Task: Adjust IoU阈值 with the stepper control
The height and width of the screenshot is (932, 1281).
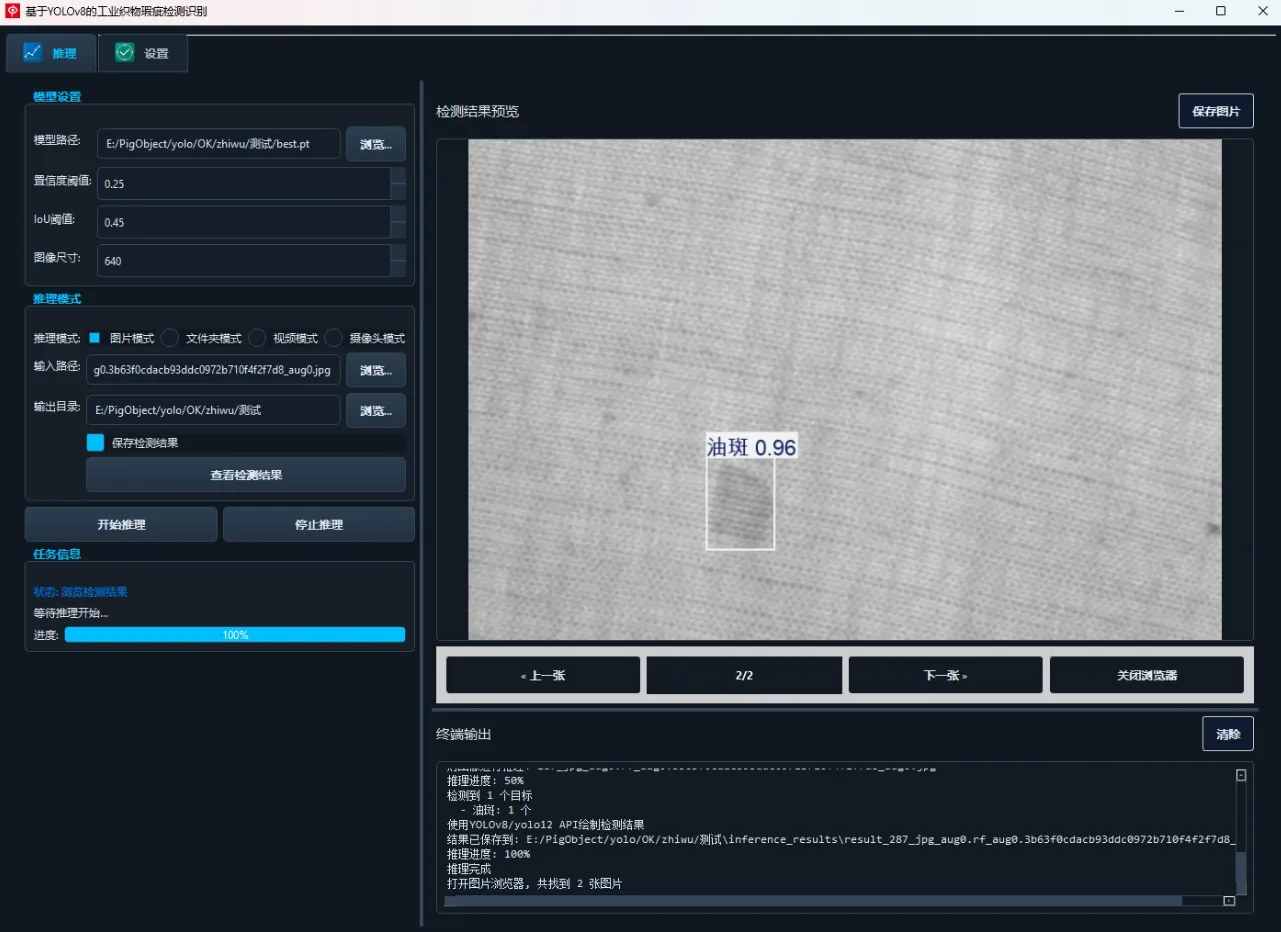Action: click(399, 216)
